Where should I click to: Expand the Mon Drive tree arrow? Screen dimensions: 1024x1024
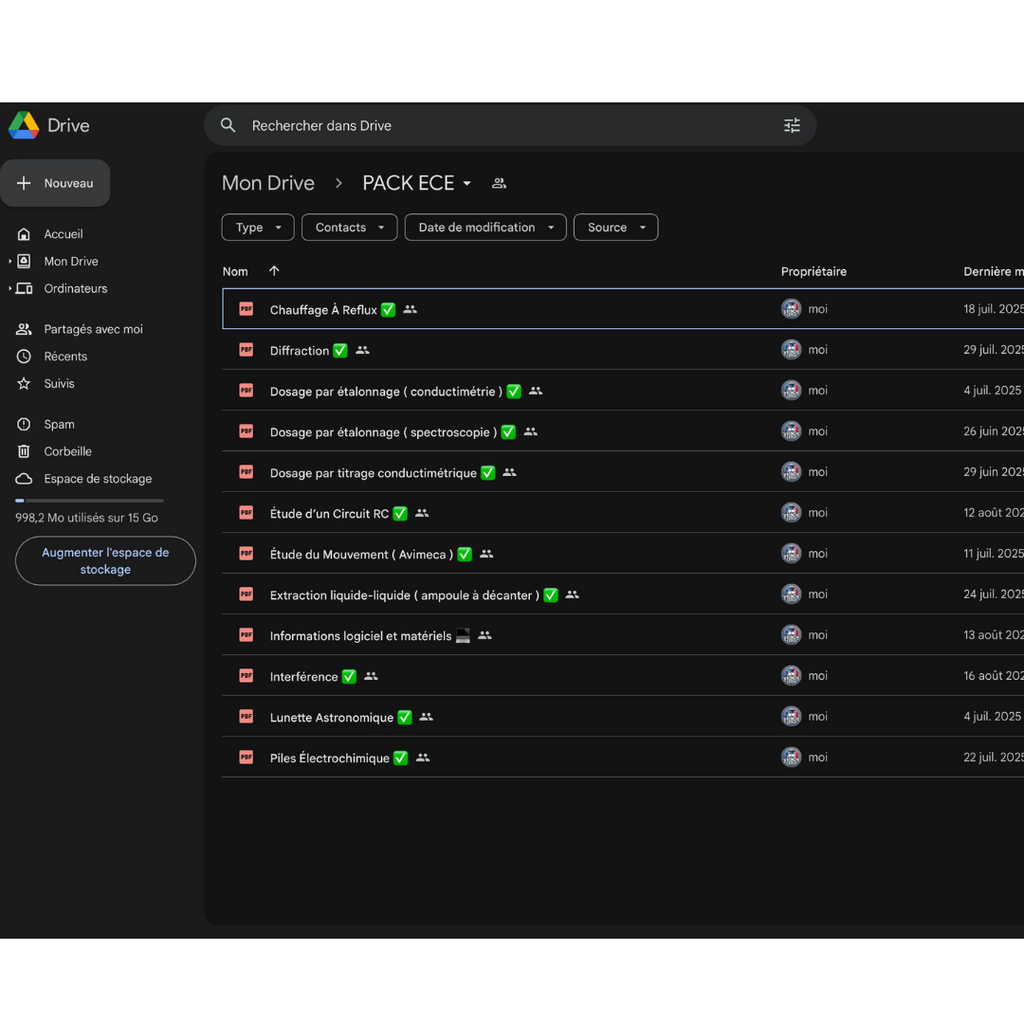10,261
